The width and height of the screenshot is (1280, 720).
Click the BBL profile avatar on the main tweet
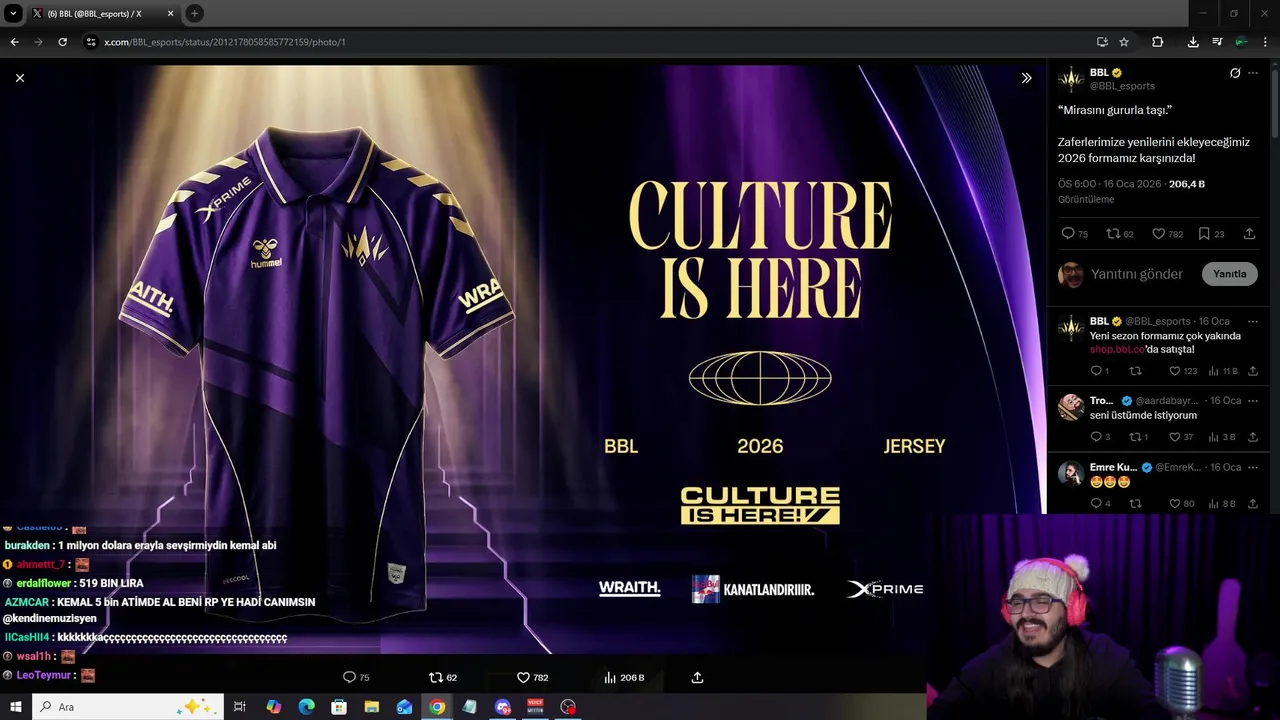[x=1071, y=79]
